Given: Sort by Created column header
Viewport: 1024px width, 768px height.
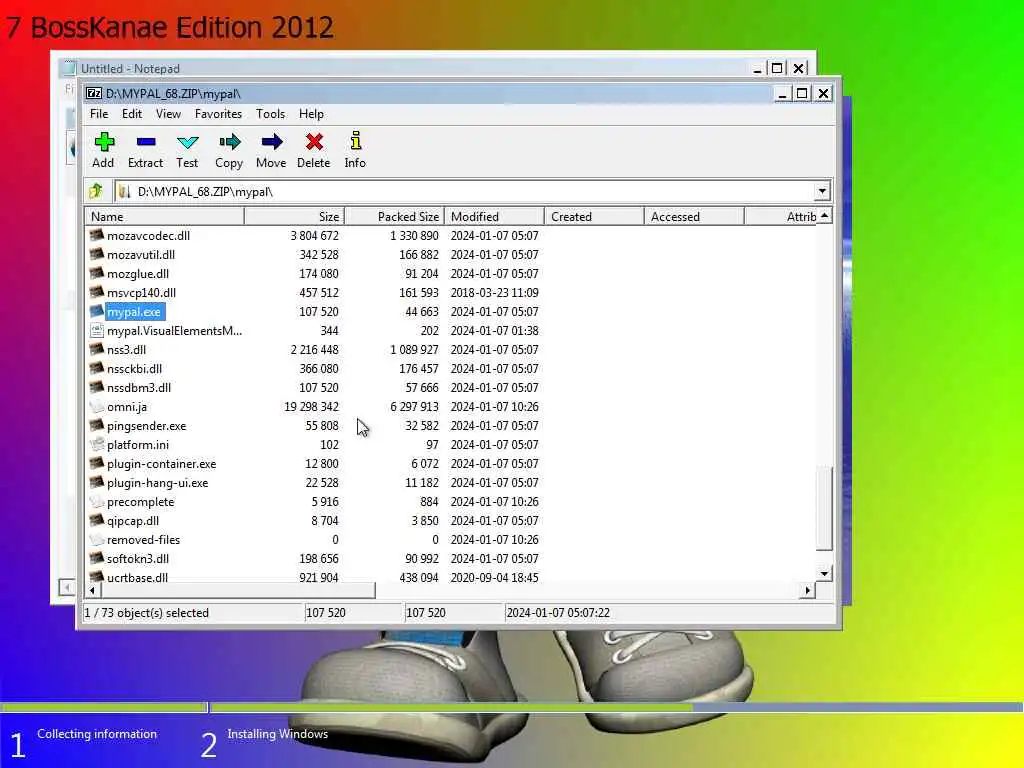Looking at the screenshot, I should click(594, 216).
